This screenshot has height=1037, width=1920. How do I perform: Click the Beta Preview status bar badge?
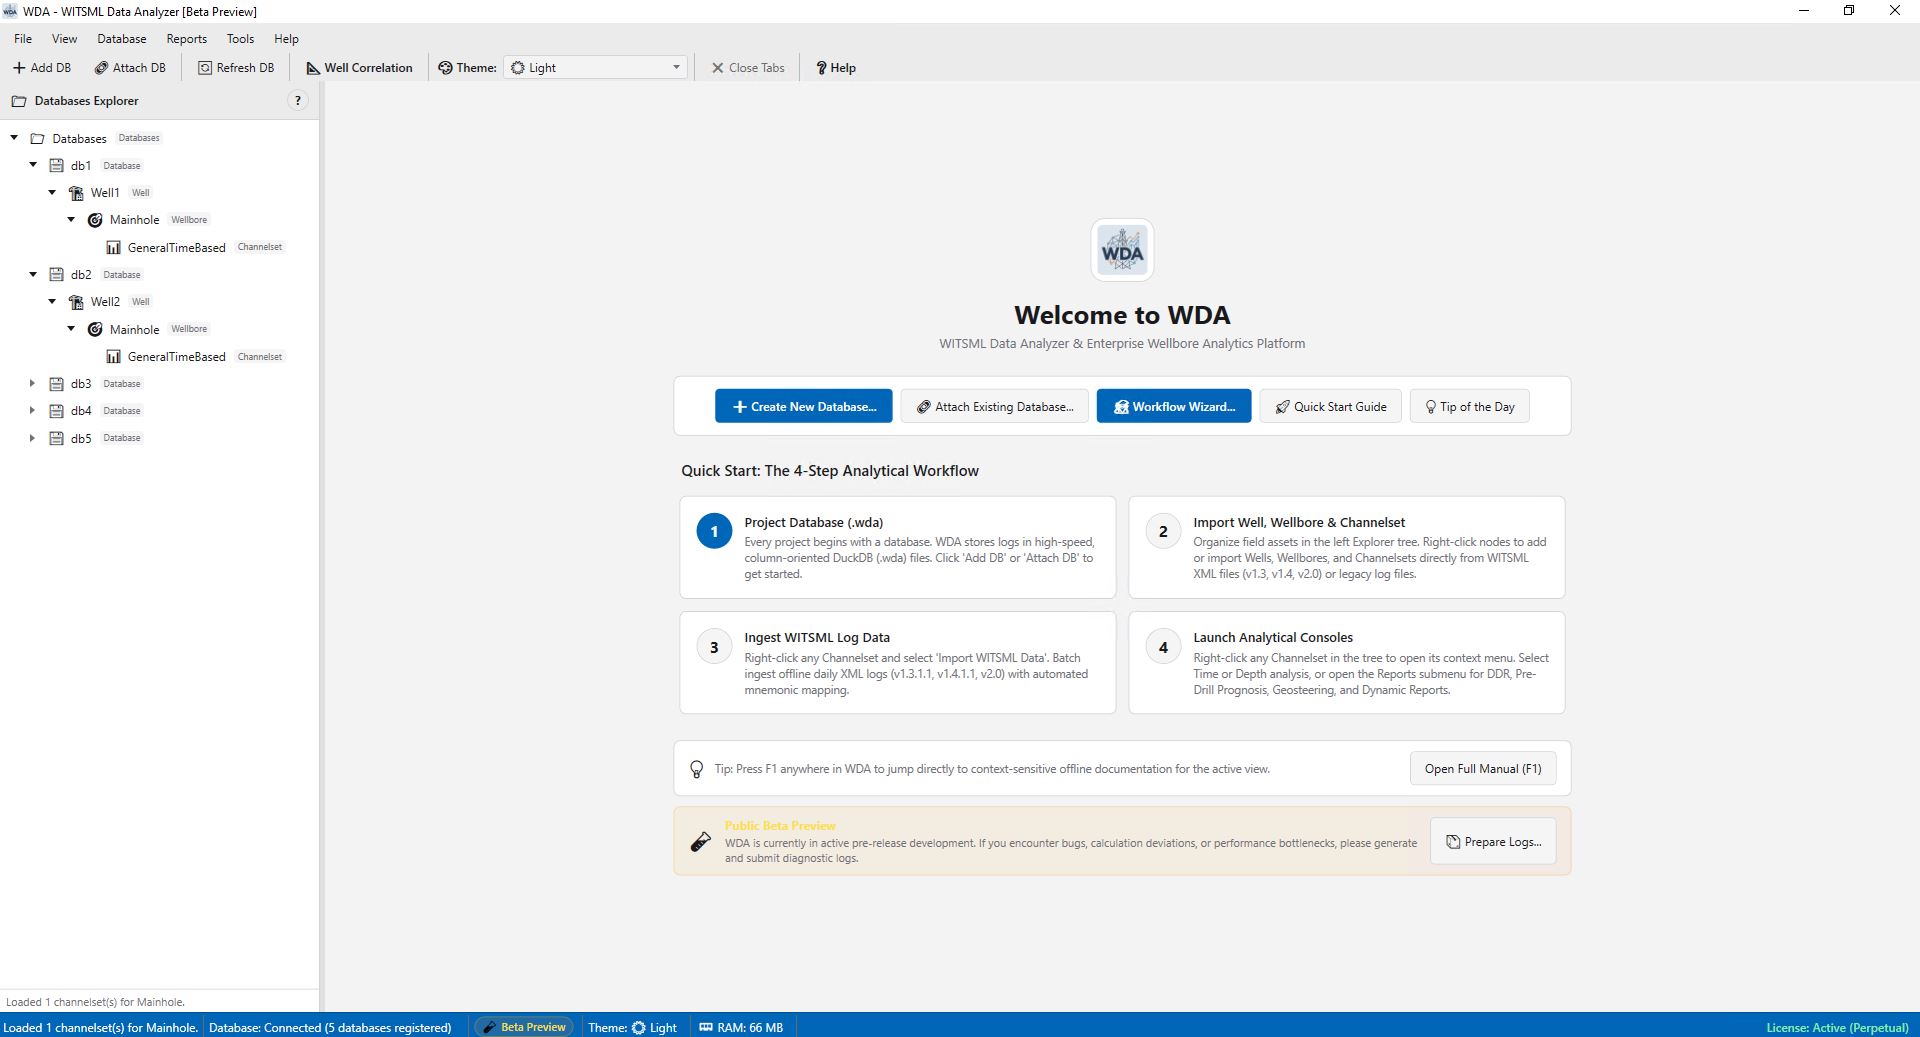525,1027
